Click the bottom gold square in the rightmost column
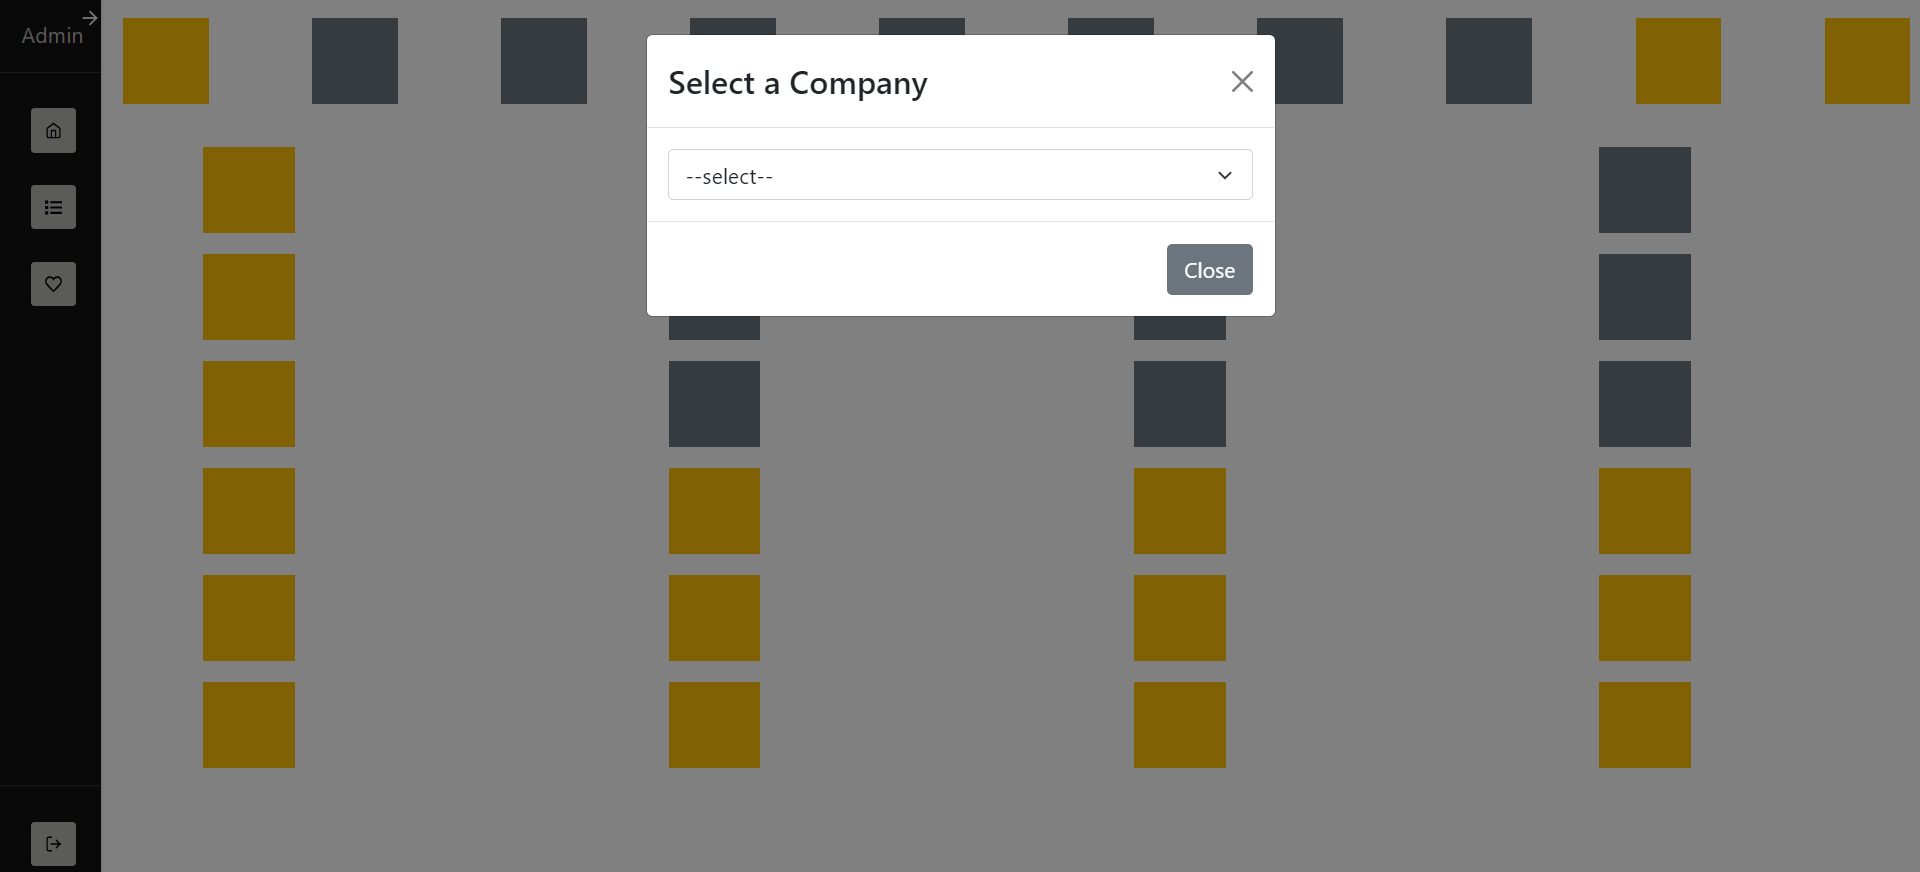 point(1644,724)
